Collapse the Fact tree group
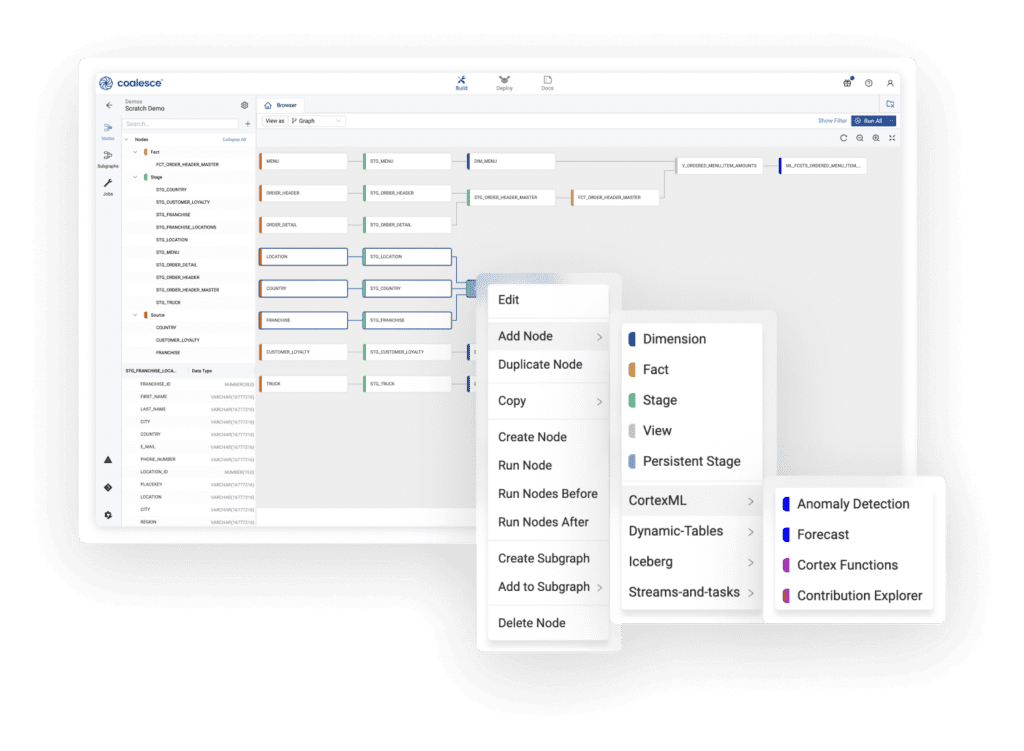The width and height of the screenshot is (1024, 751). coord(135,152)
